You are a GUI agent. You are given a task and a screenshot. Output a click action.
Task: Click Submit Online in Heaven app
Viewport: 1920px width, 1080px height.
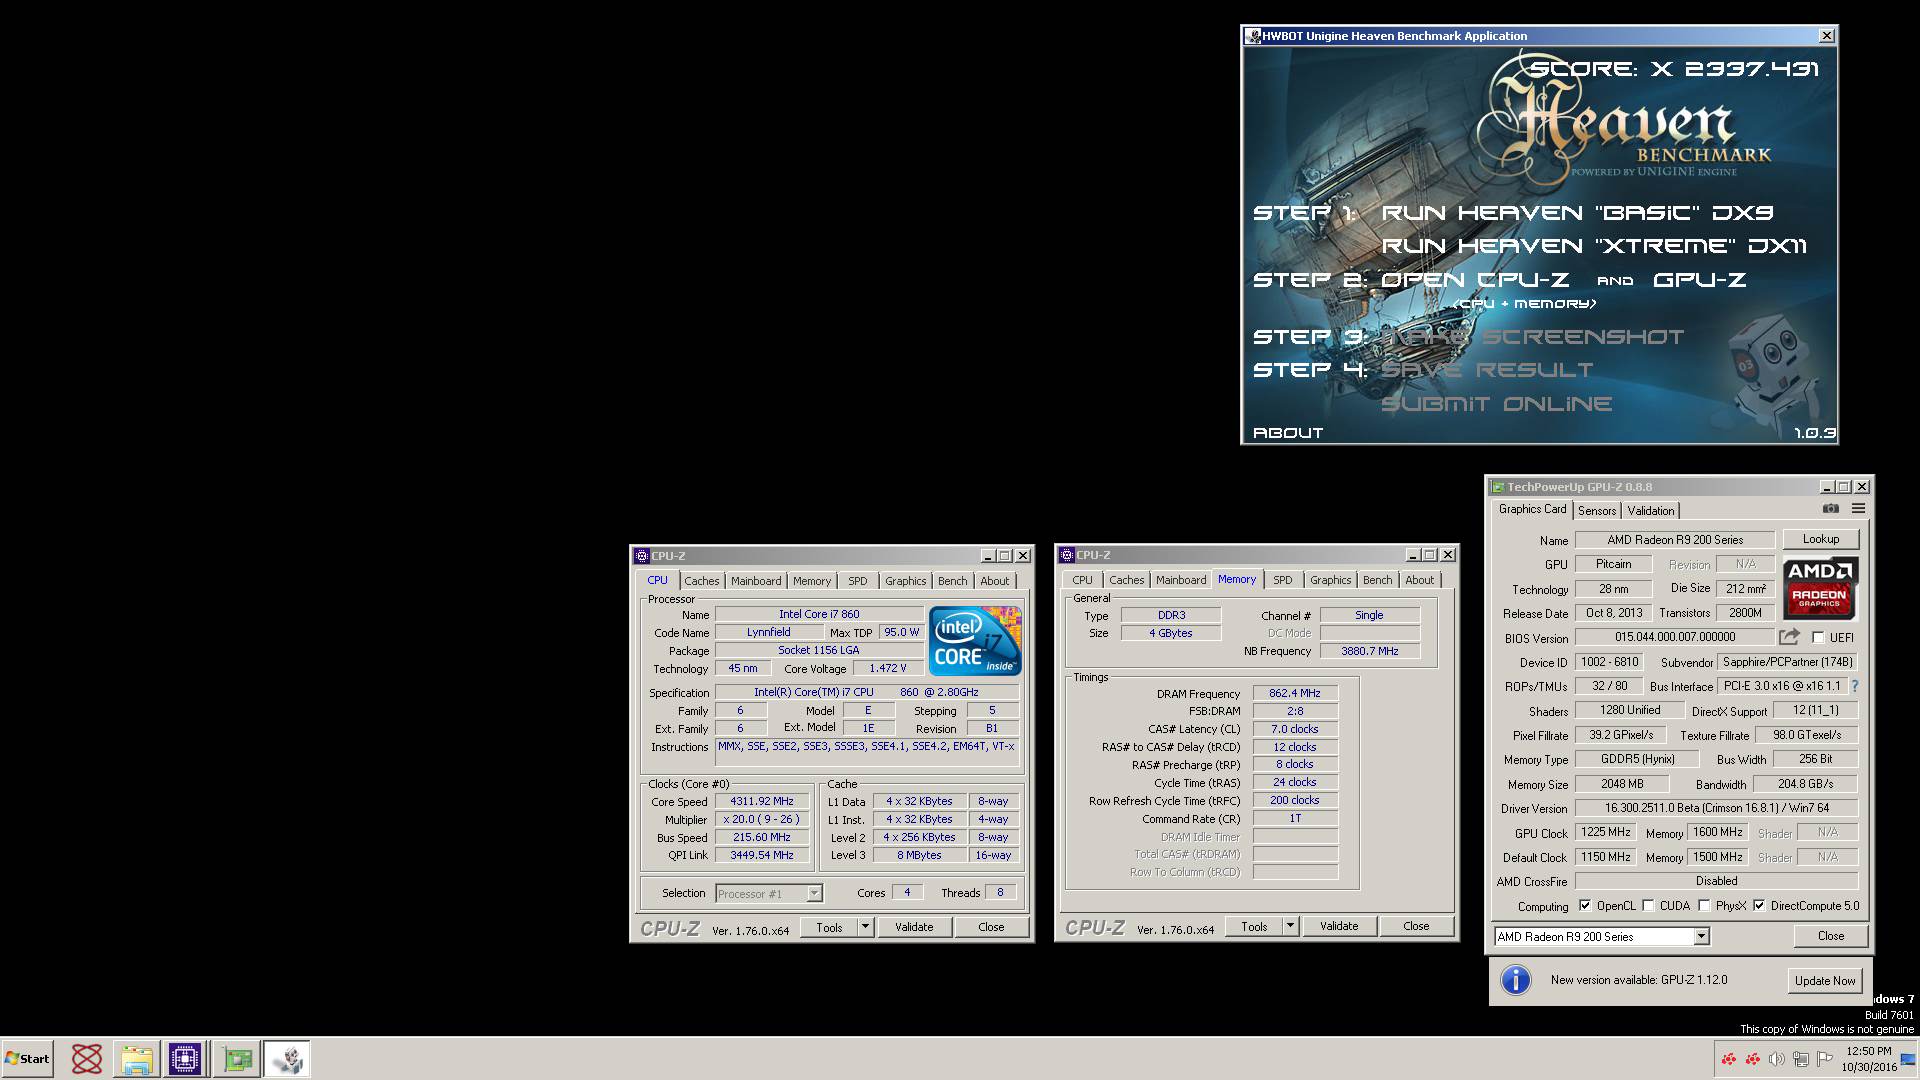click(1496, 404)
